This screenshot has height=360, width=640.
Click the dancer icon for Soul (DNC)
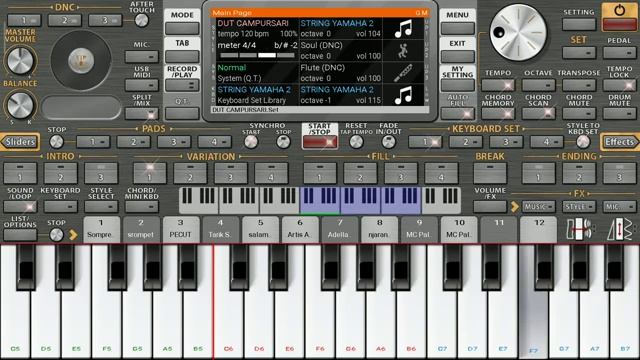pos(403,51)
